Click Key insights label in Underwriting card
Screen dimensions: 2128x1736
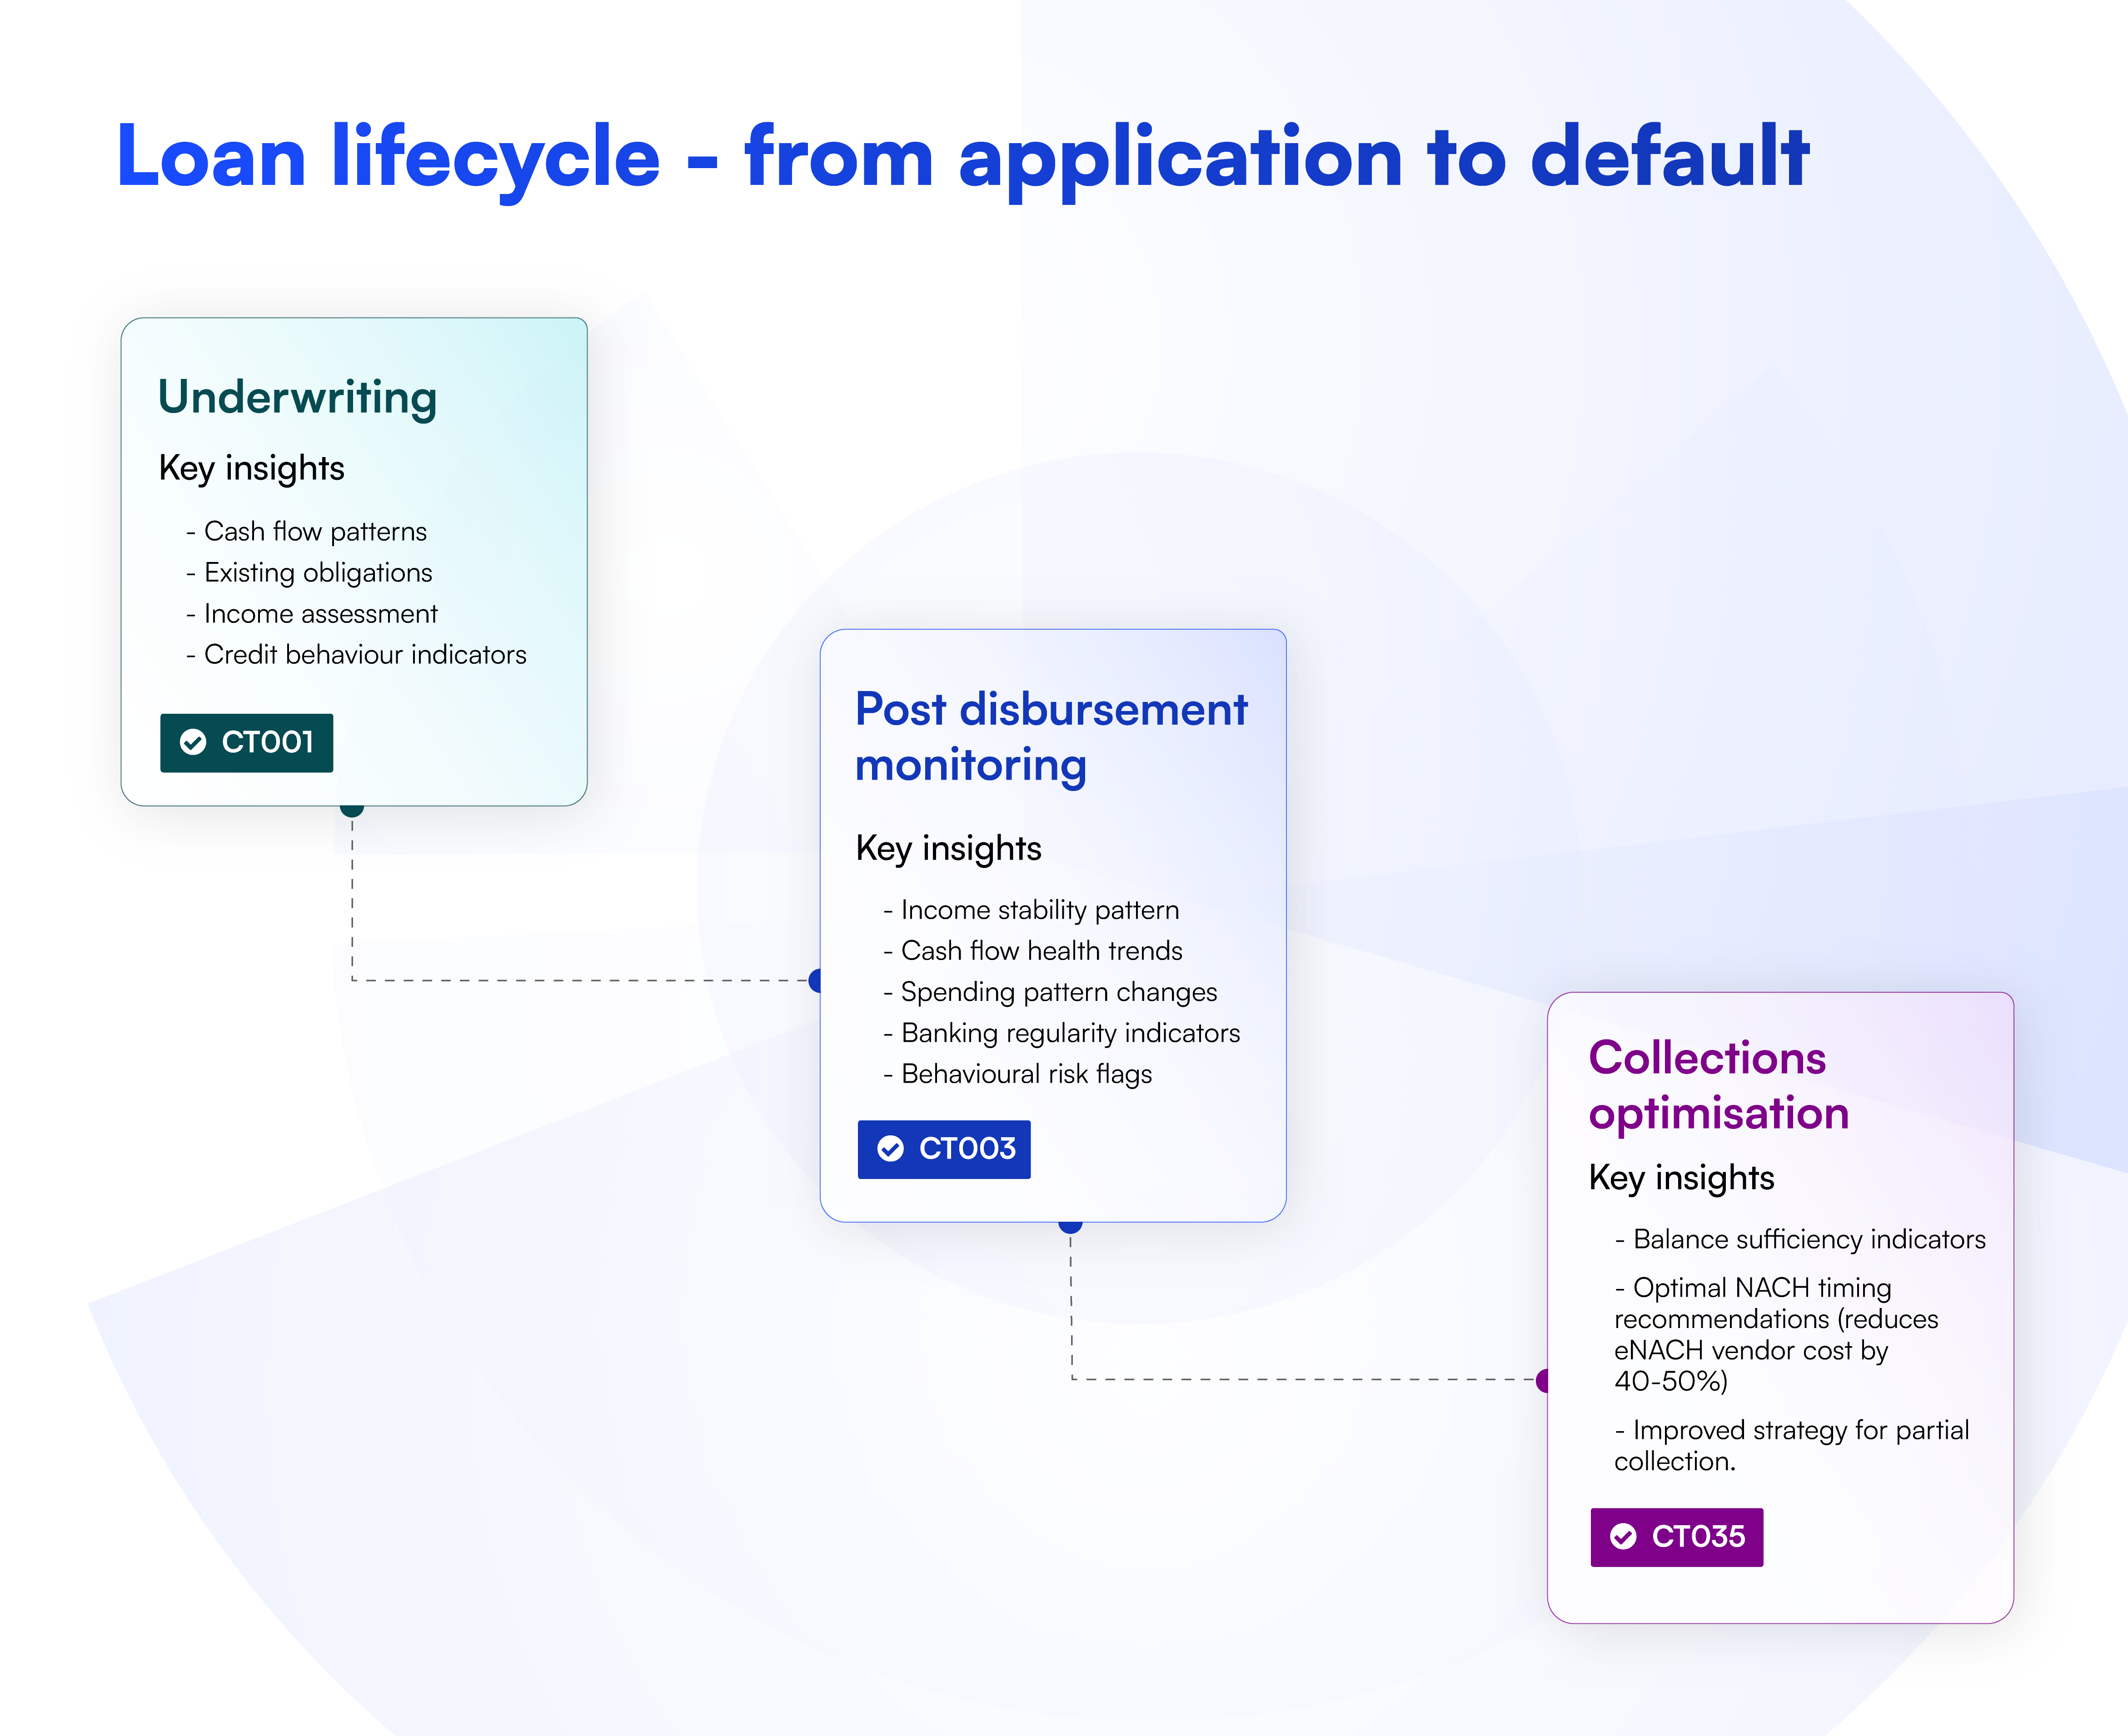point(252,468)
